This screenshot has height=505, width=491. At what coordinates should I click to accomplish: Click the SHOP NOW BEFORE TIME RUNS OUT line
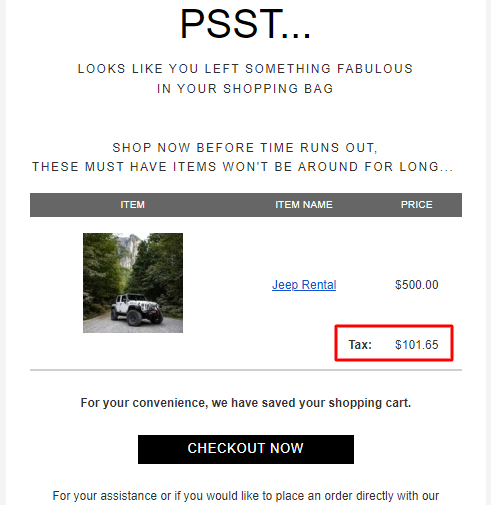pos(245,148)
